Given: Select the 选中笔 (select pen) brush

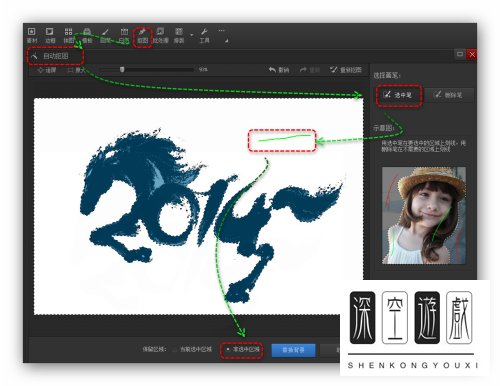Looking at the screenshot, I should point(399,95).
